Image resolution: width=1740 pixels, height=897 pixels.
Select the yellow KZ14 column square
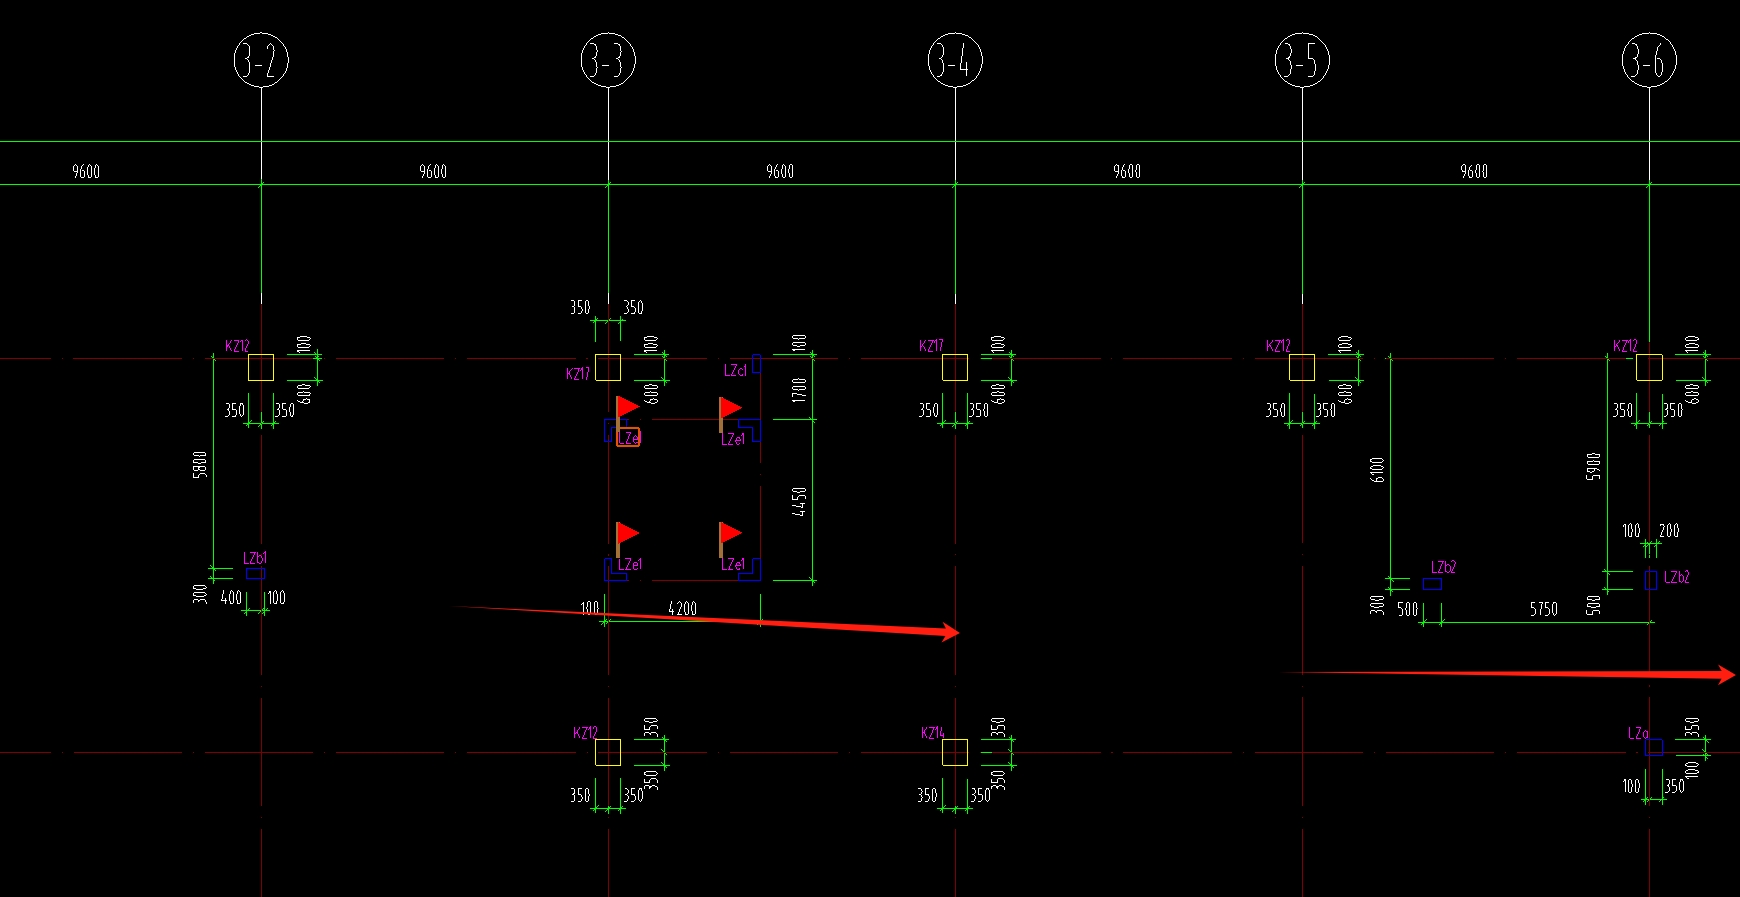tap(955, 752)
